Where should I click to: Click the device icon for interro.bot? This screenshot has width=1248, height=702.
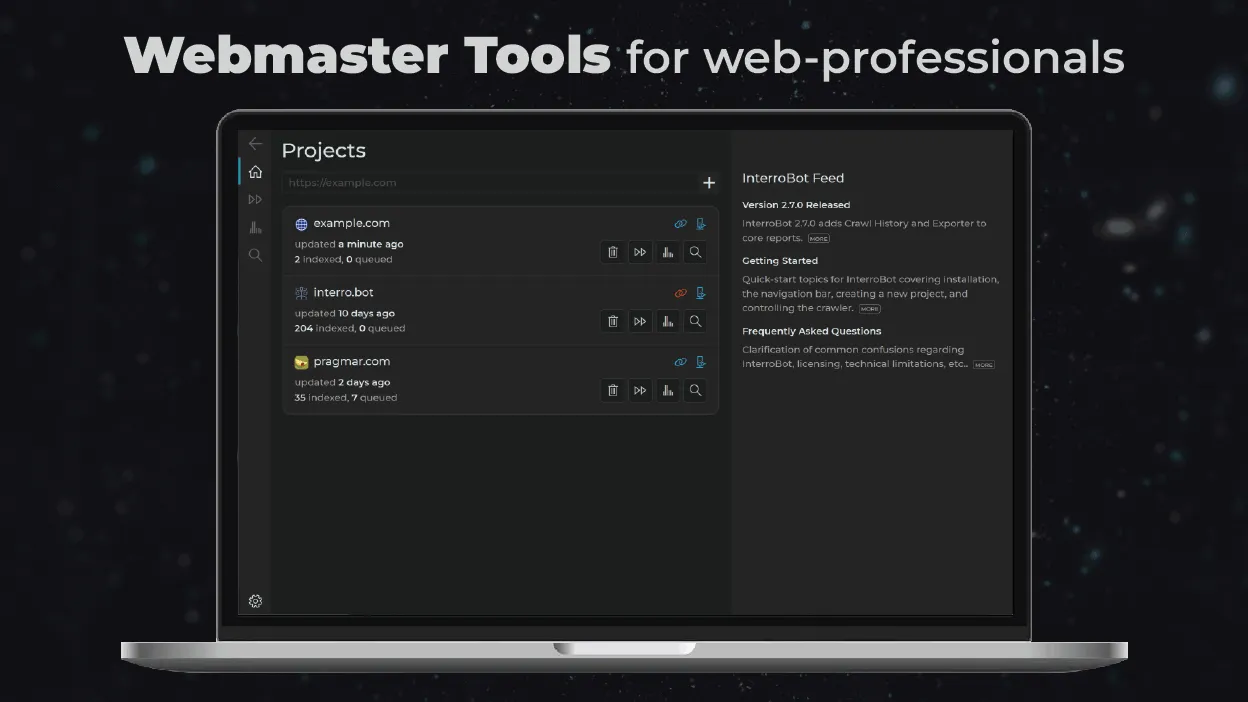pyautogui.click(x=701, y=293)
